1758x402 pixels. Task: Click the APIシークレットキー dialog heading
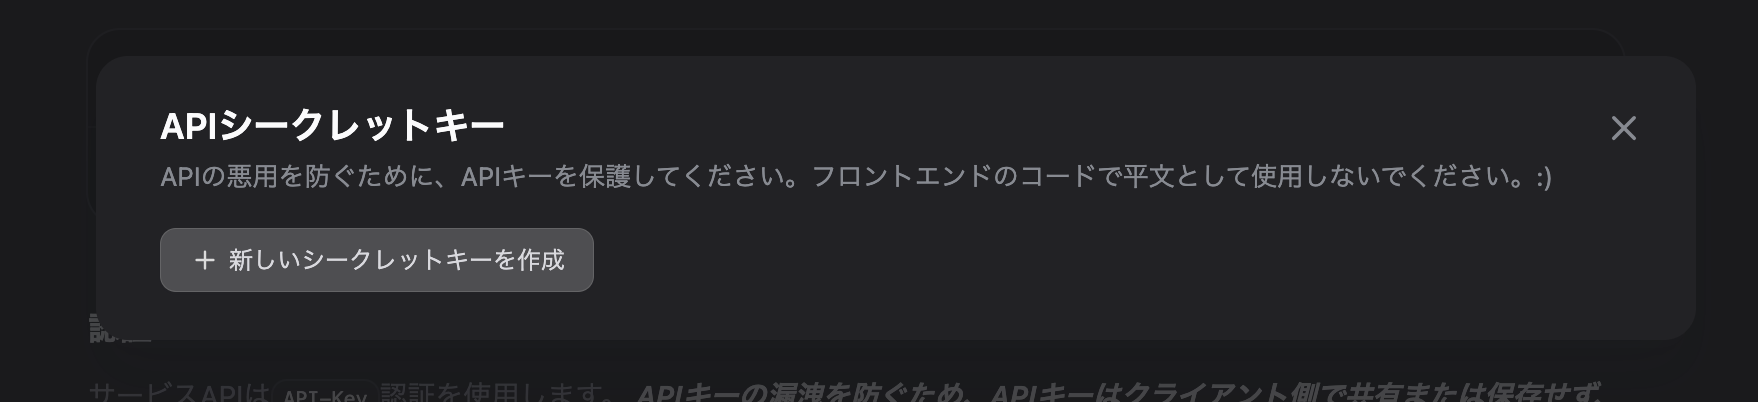click(x=332, y=126)
